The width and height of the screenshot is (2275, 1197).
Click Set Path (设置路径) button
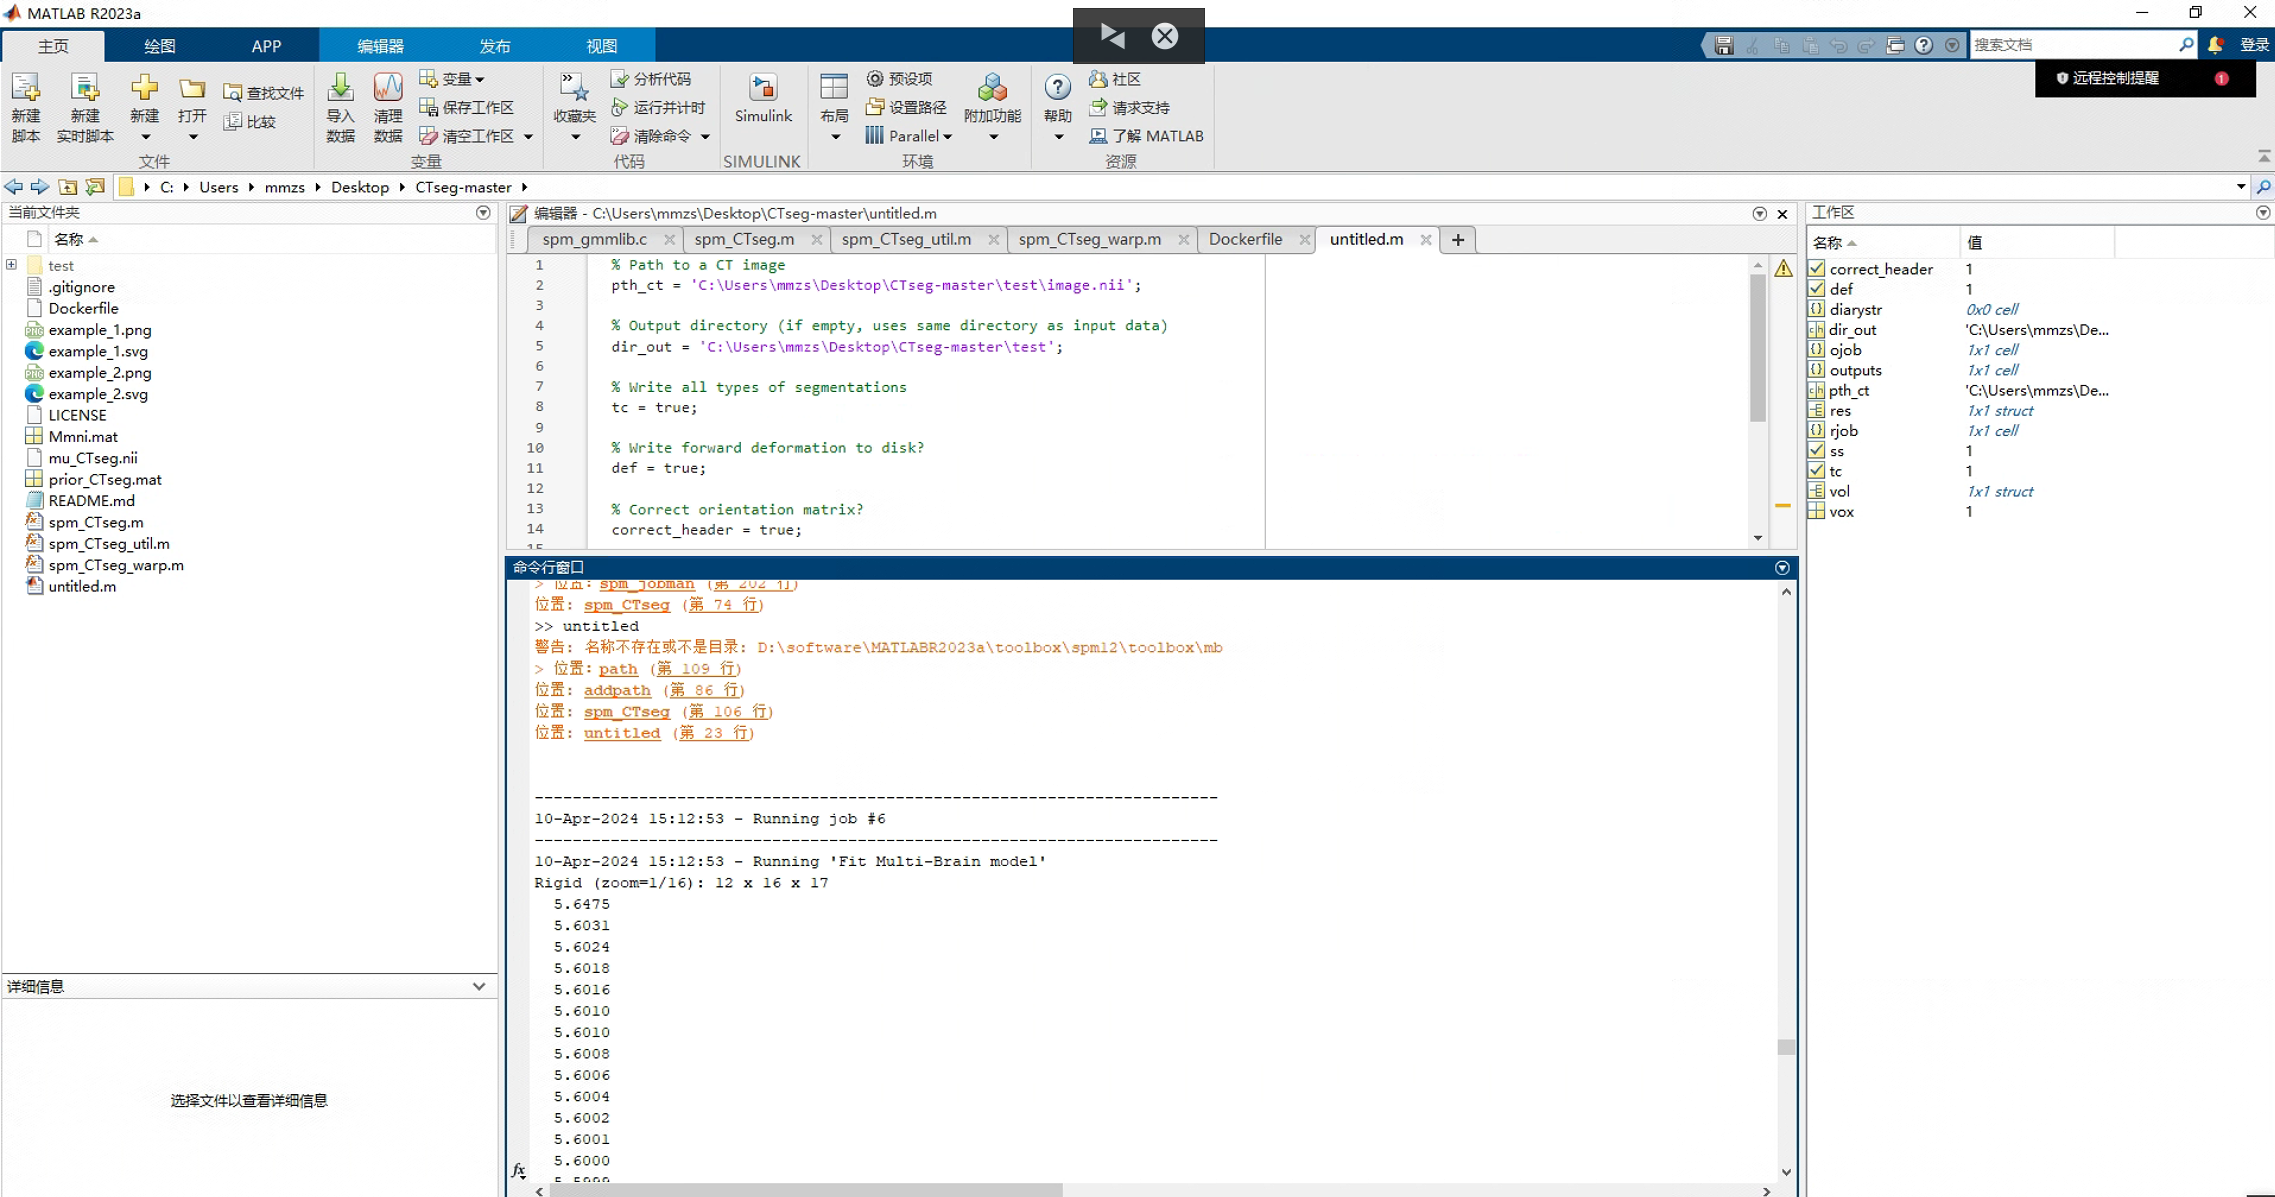point(907,107)
